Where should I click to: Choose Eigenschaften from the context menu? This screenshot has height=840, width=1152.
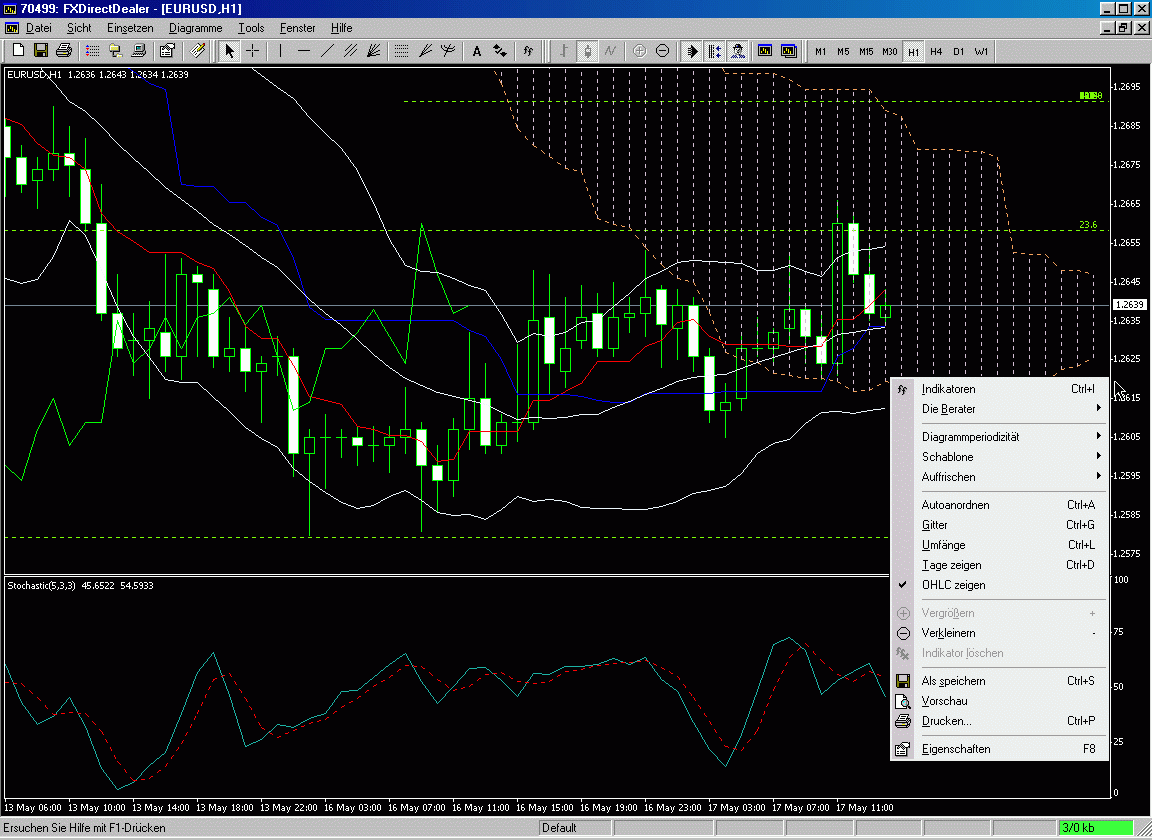click(x=956, y=749)
